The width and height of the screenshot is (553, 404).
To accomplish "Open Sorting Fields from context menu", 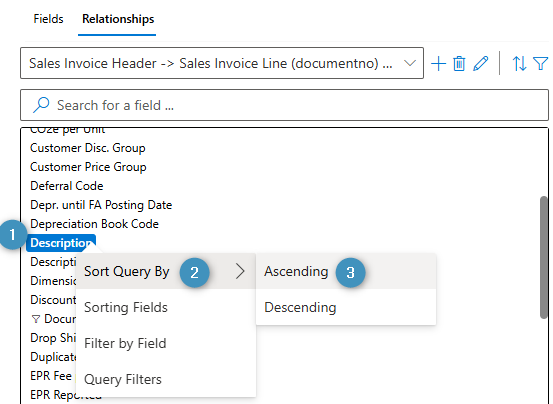I will (166, 307).
